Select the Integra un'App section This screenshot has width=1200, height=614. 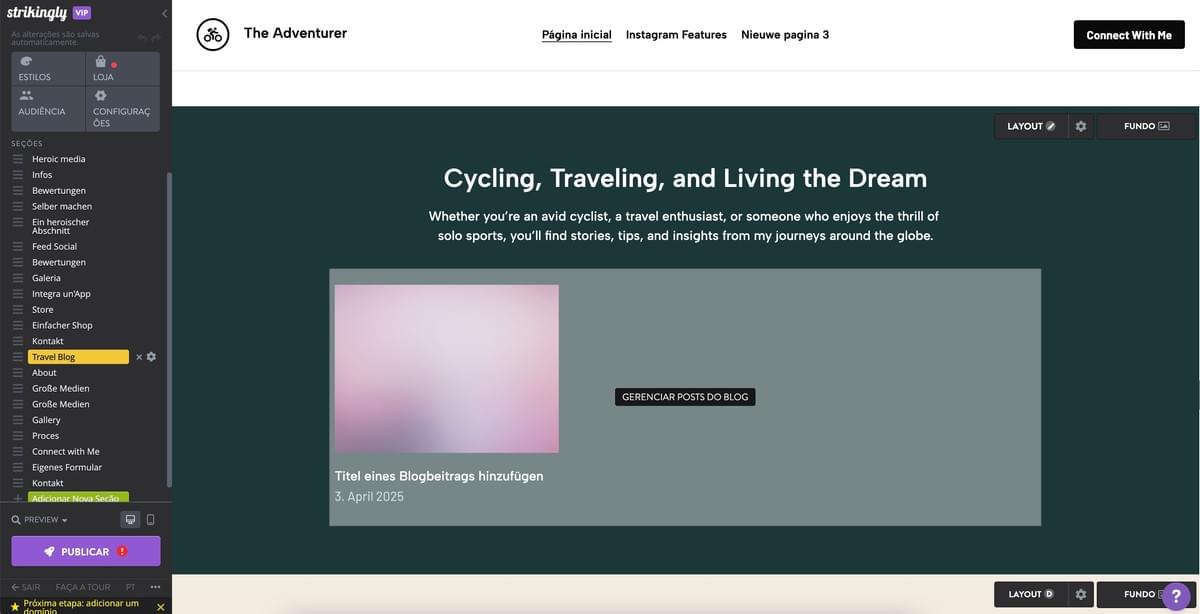tap(61, 294)
